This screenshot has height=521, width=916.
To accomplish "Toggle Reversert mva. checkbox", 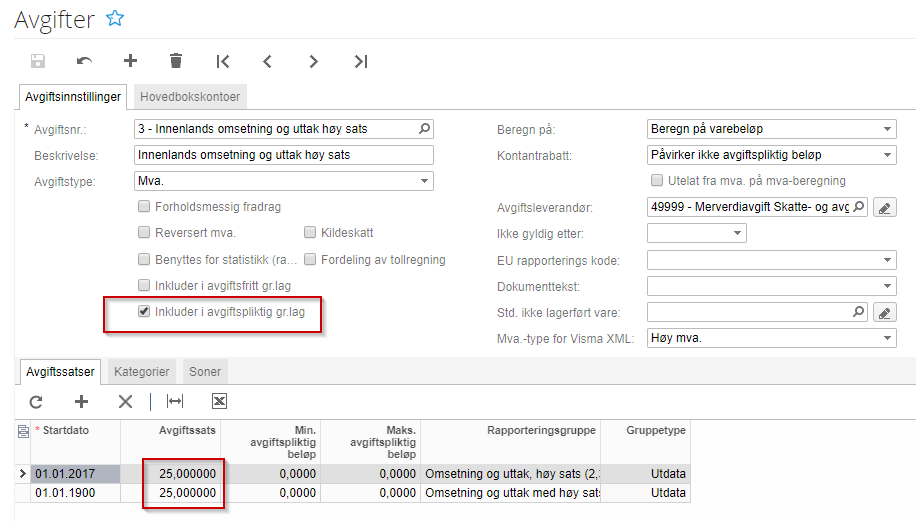I will click(x=145, y=233).
